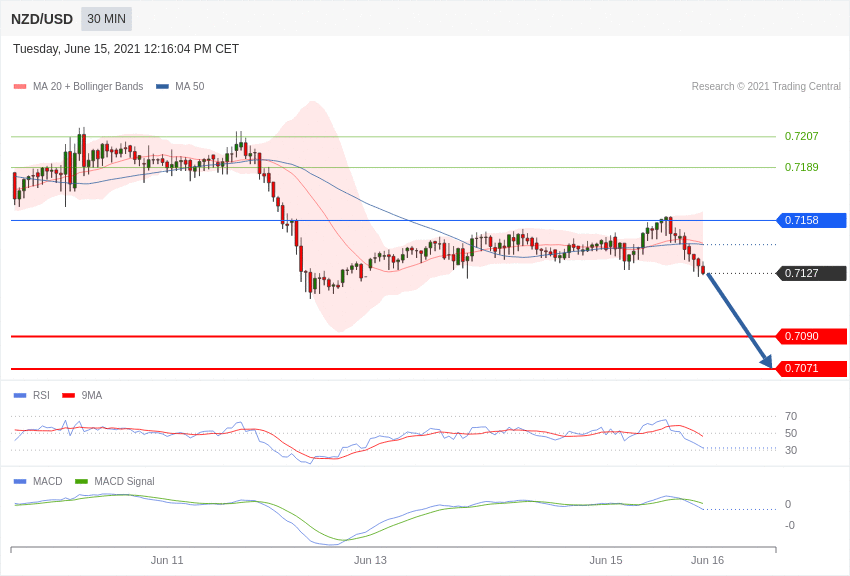850x576 pixels.
Task: Click the RSI legend color swatch
Action: (x=20, y=396)
